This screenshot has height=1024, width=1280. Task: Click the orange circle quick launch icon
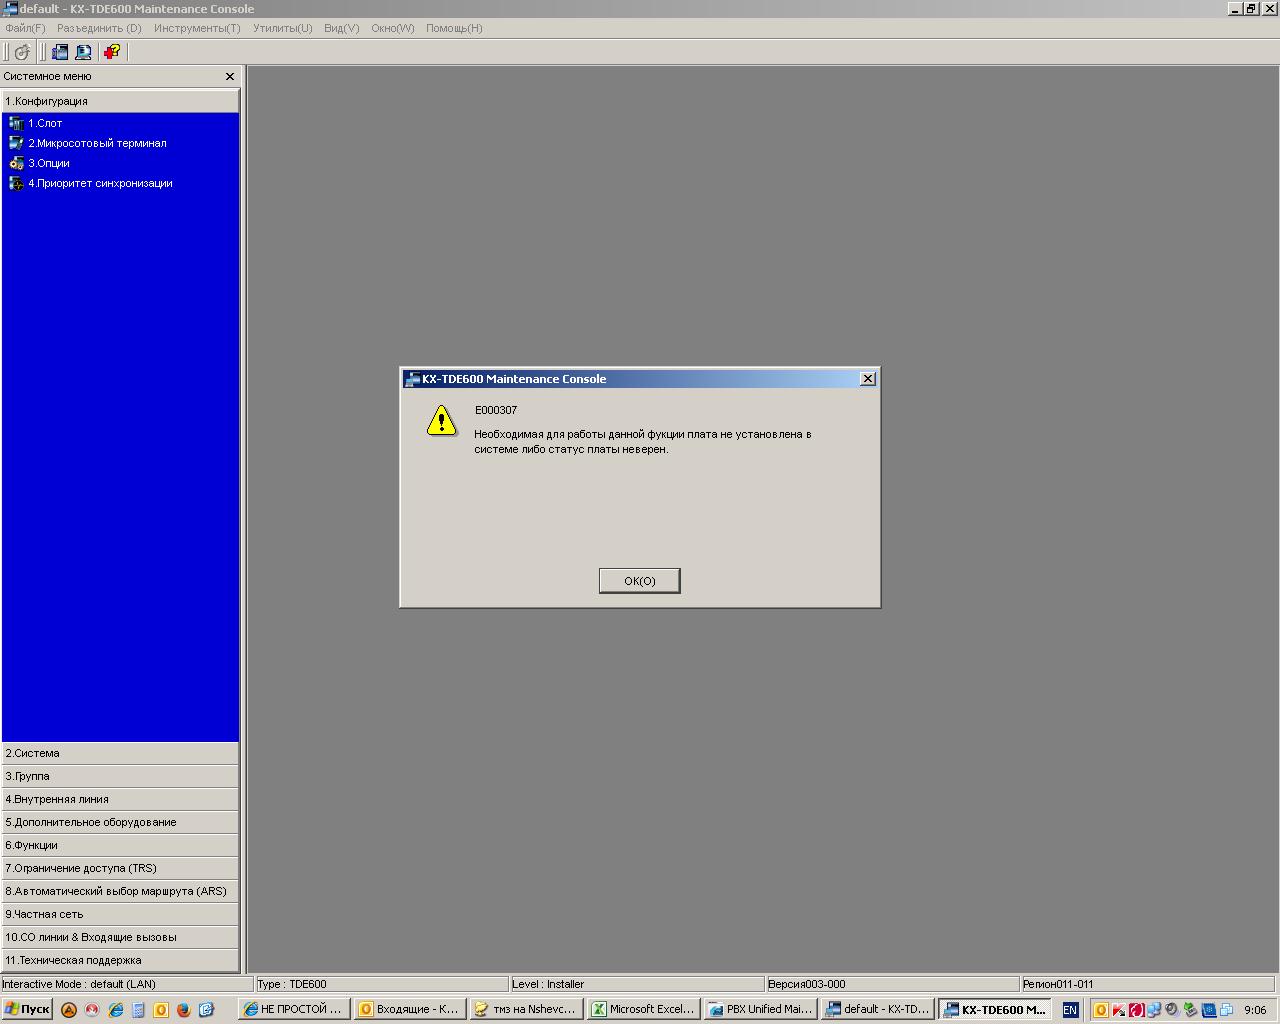69,1010
